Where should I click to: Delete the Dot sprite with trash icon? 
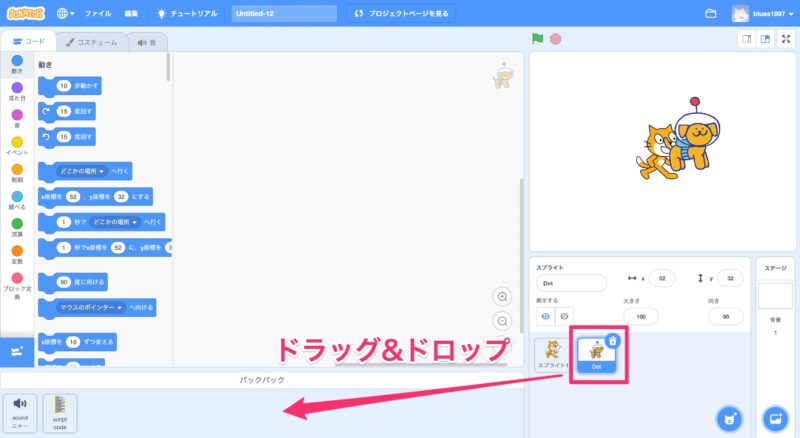[x=613, y=340]
